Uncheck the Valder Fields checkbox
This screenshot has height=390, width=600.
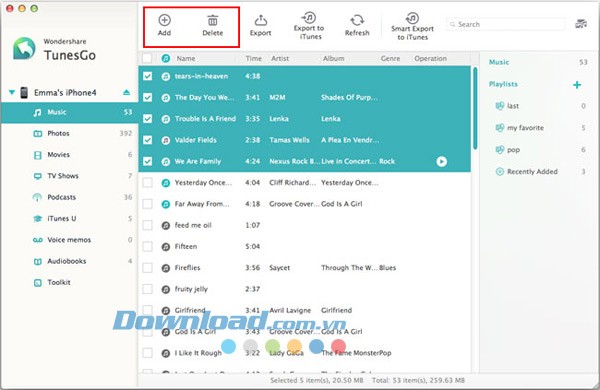[x=147, y=140]
